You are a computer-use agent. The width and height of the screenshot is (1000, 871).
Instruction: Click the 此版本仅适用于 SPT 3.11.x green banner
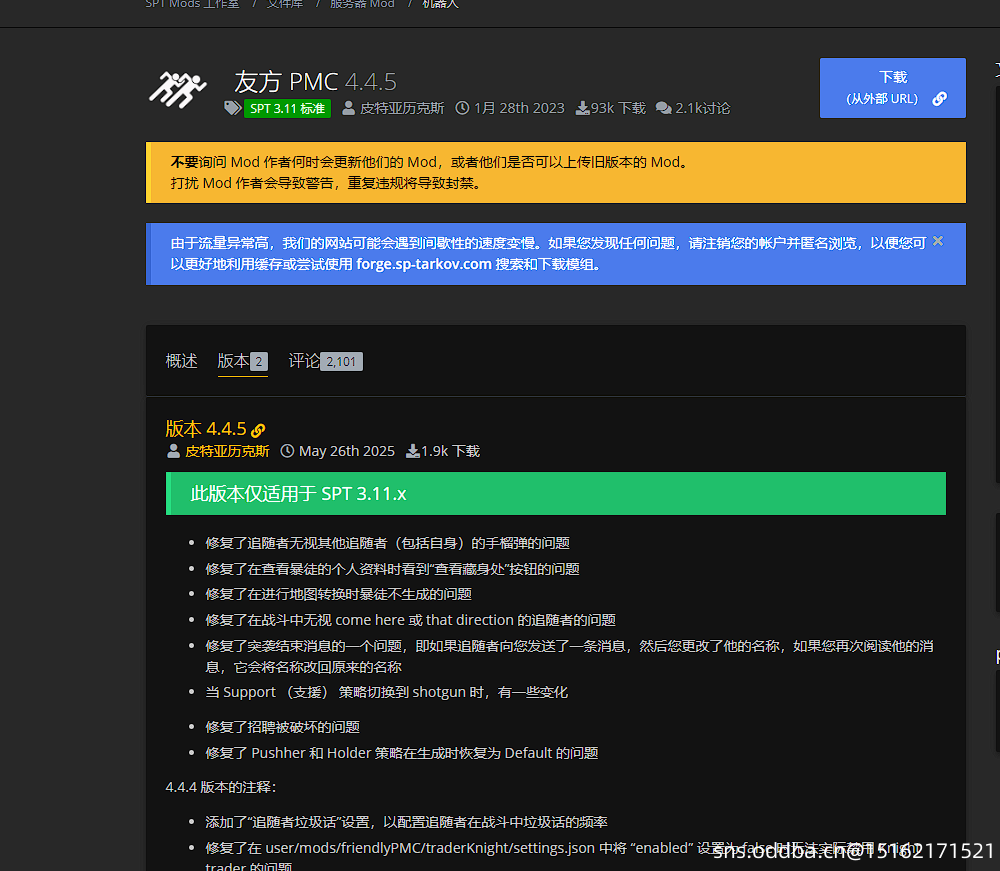click(x=555, y=494)
